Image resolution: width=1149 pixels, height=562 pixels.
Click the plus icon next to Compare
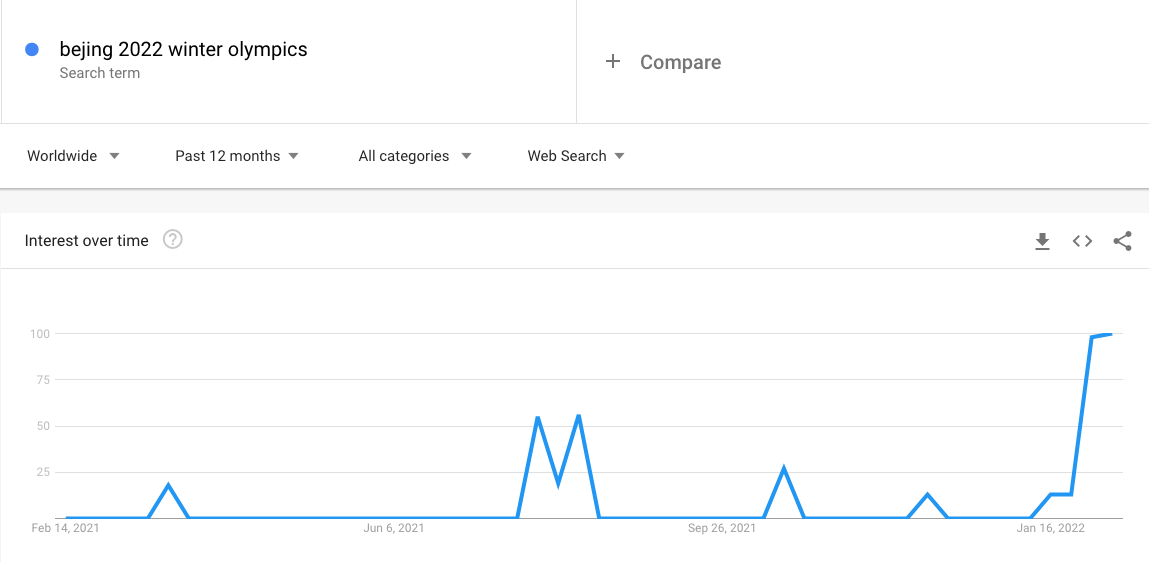point(613,62)
